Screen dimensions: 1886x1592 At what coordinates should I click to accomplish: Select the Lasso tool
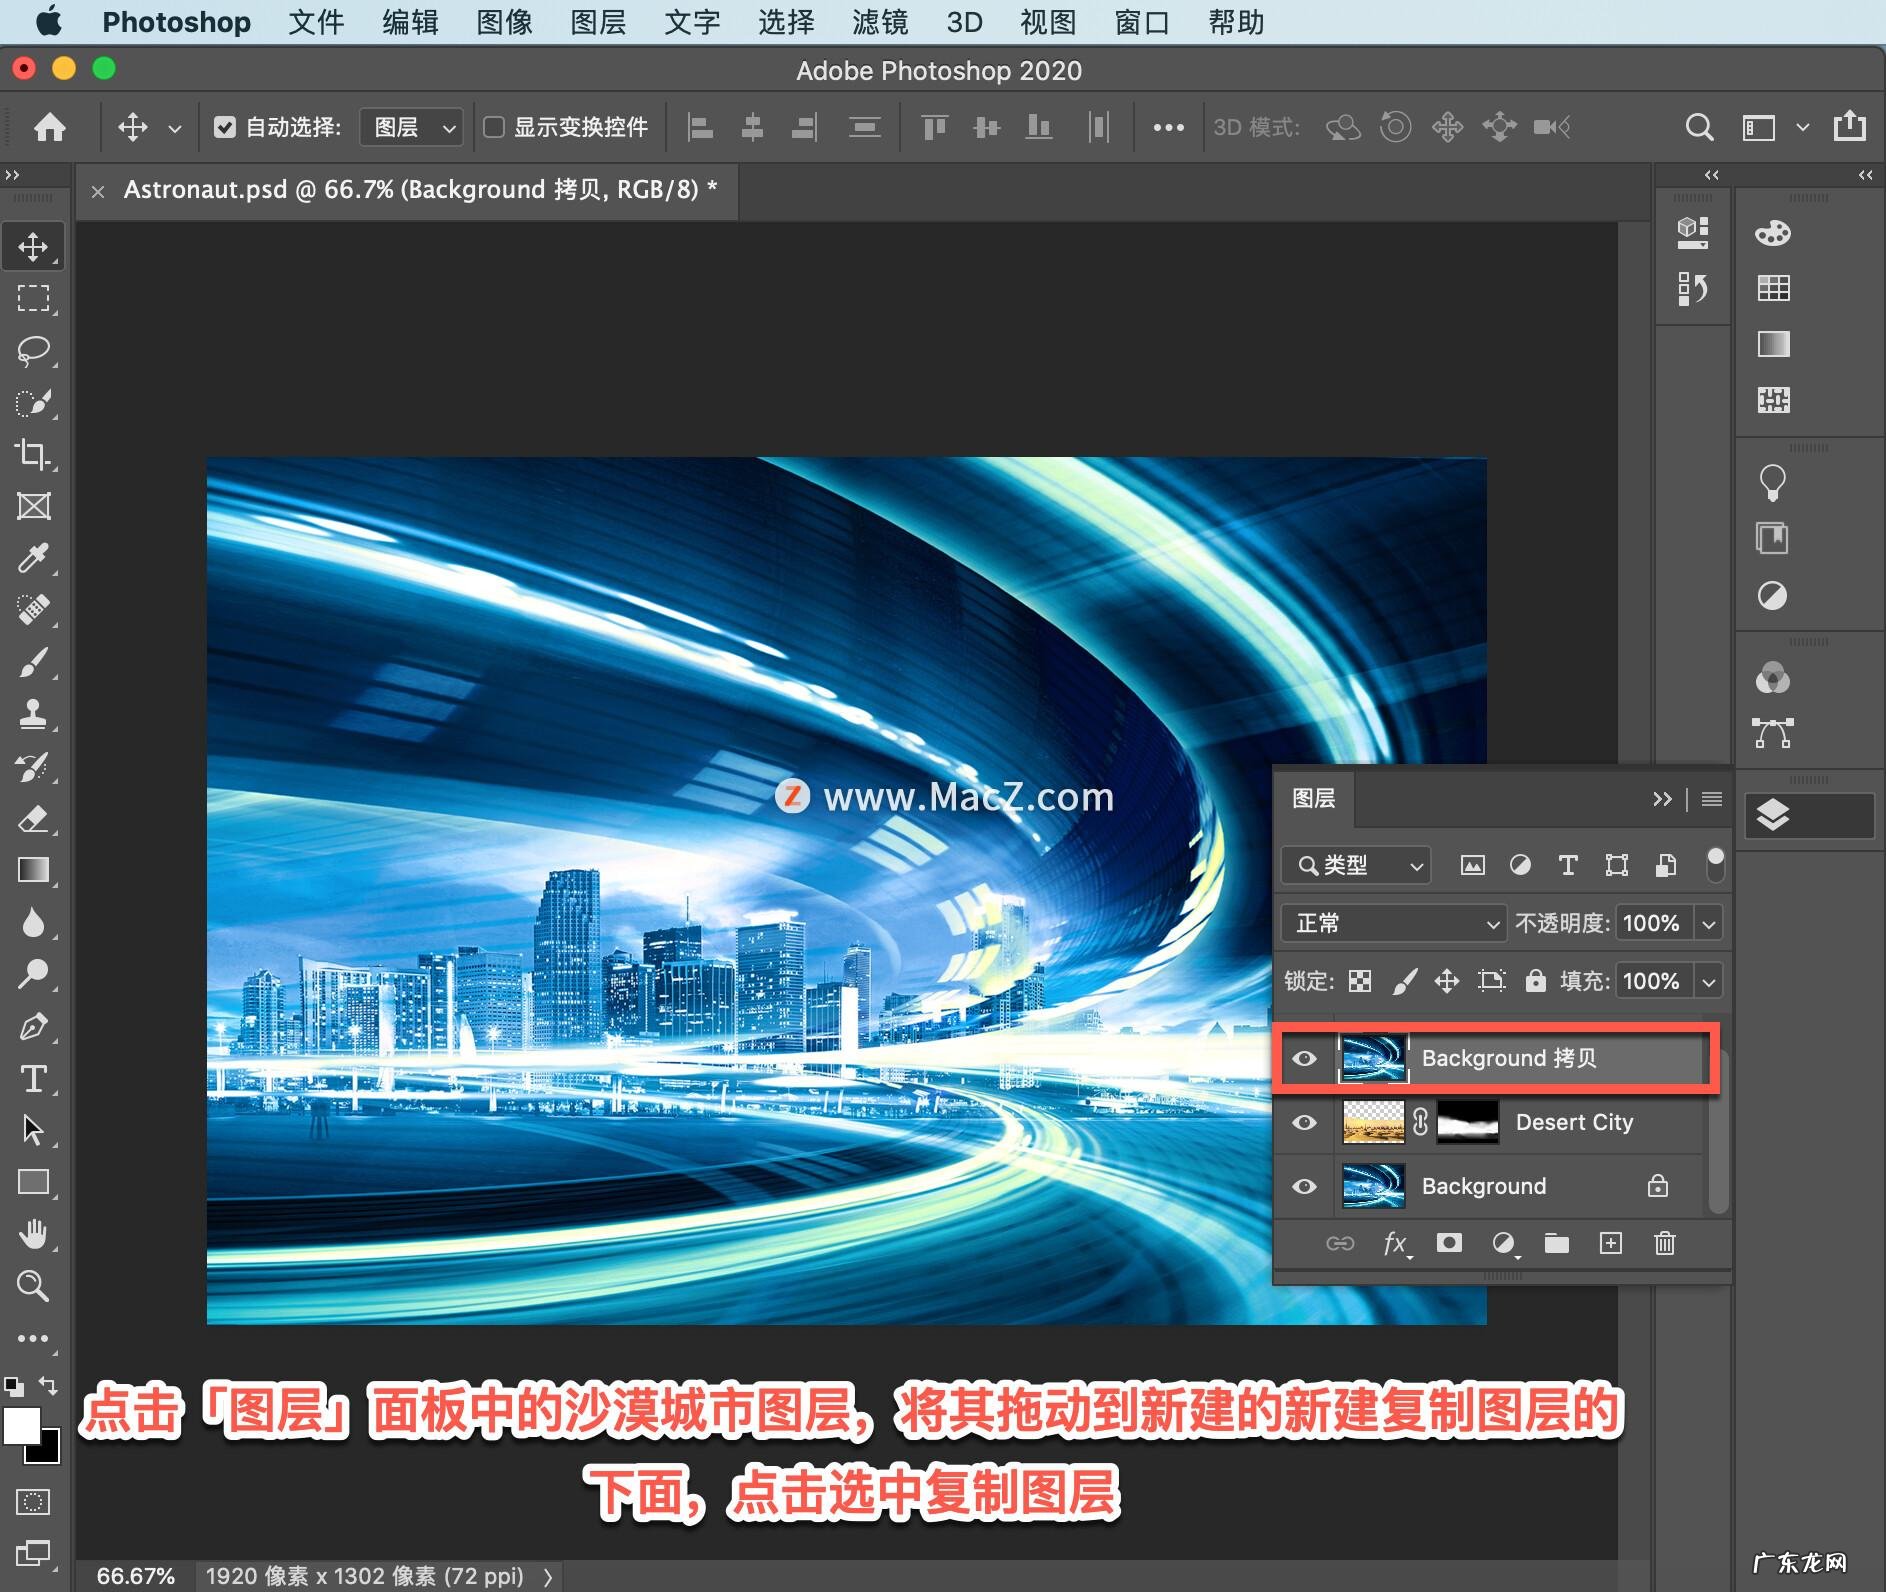point(33,351)
